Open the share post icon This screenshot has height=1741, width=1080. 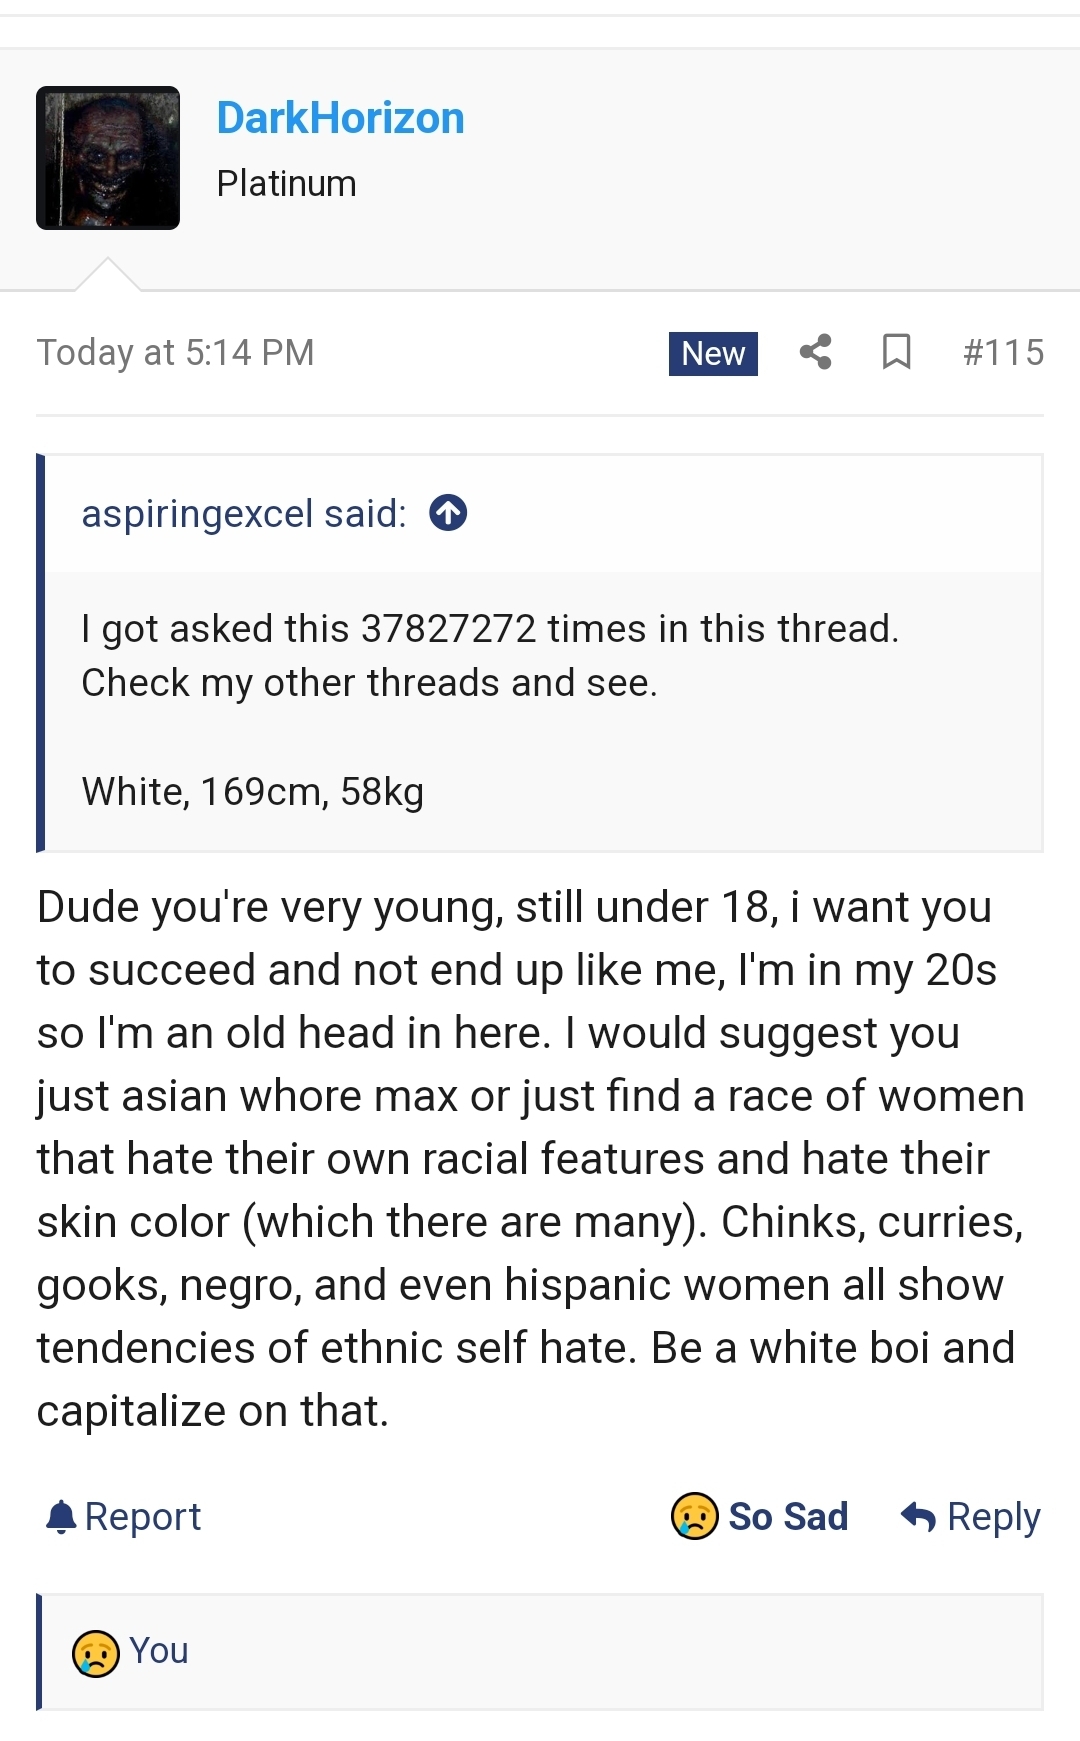(816, 352)
